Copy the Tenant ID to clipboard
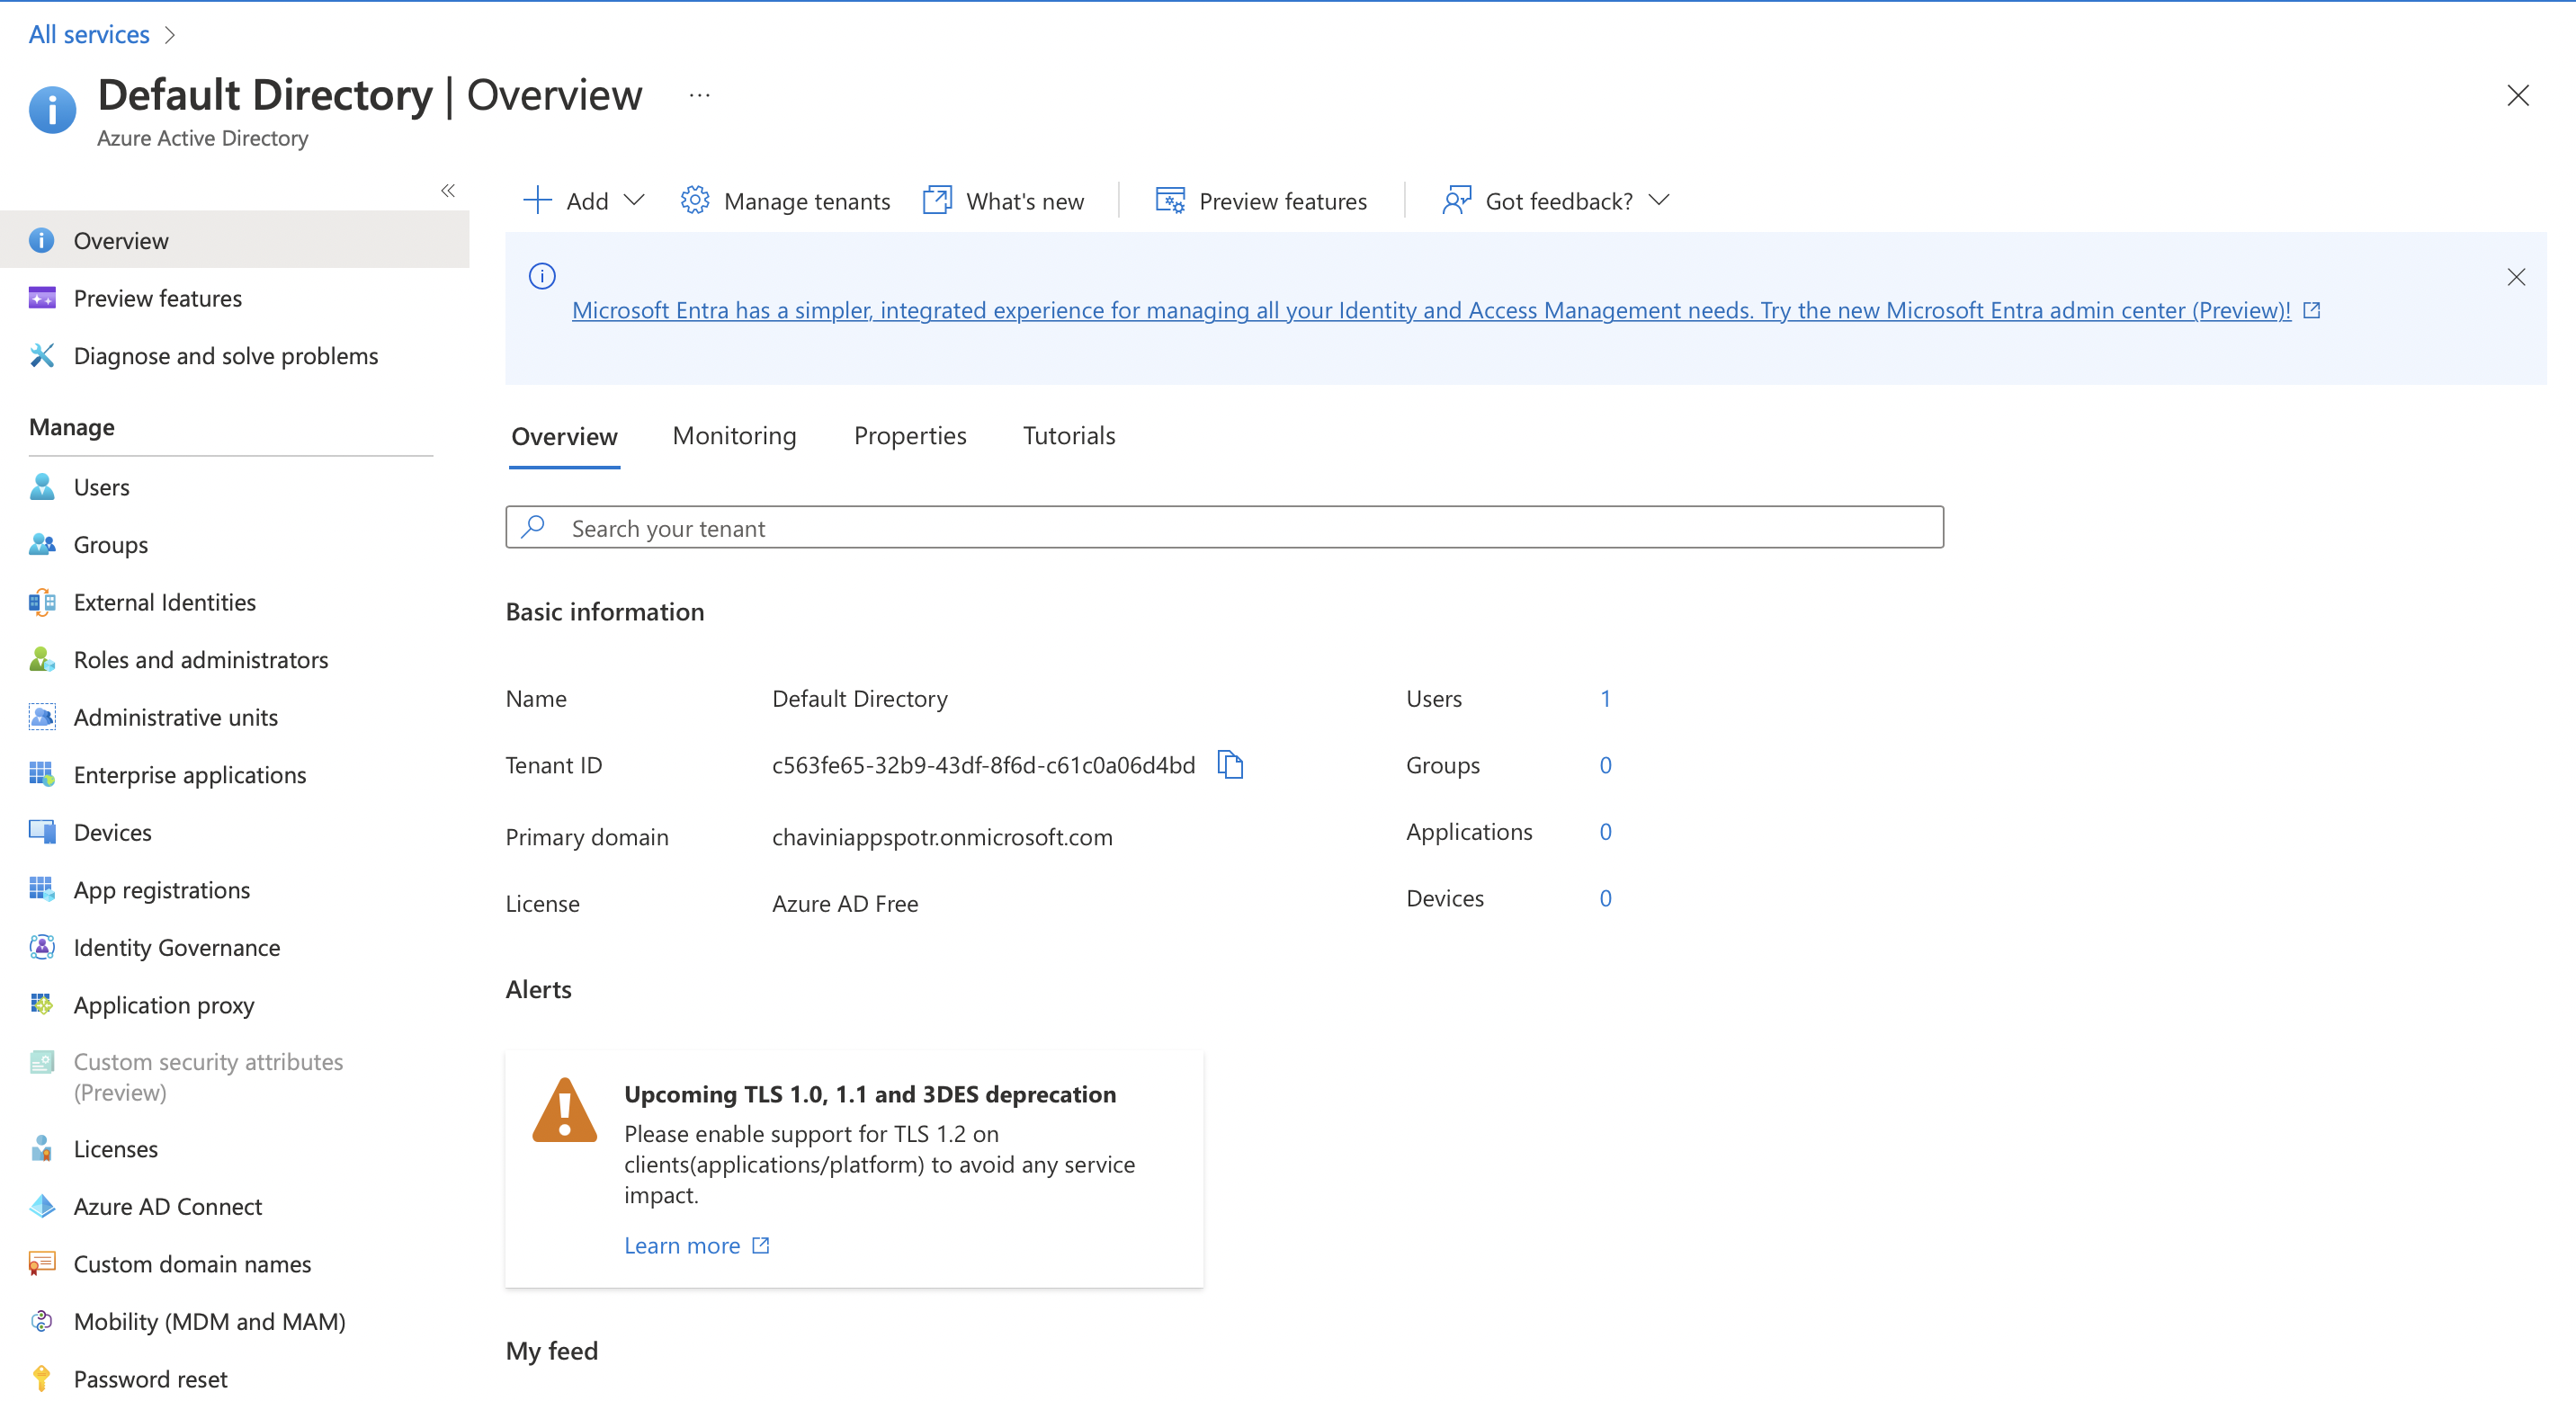 point(1230,765)
